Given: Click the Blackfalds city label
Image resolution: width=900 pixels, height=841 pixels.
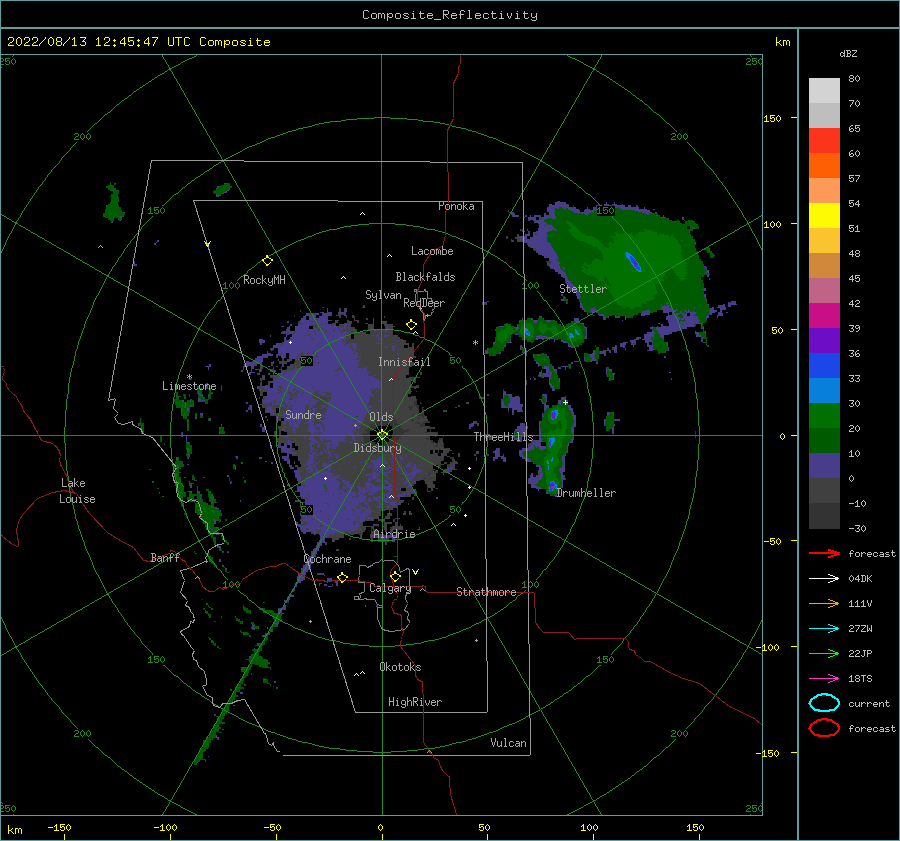Looking at the screenshot, I should pyautogui.click(x=425, y=277).
